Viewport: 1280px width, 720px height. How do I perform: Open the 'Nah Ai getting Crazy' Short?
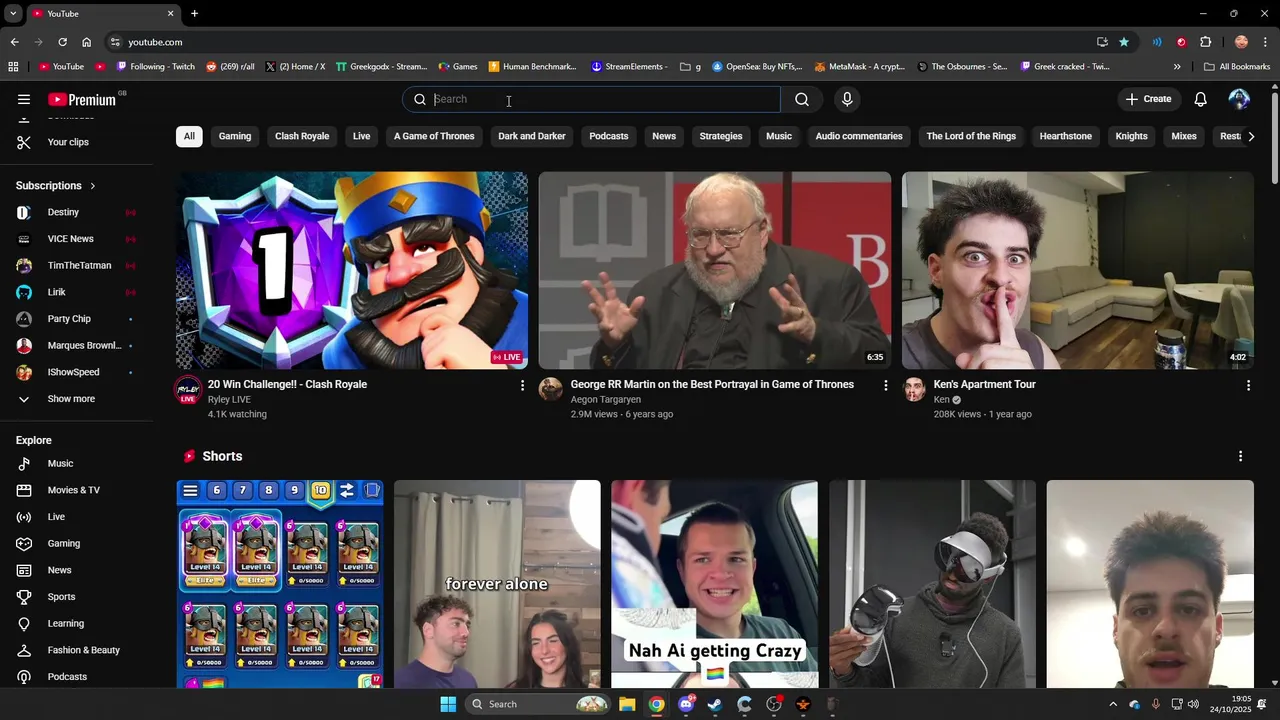[714, 584]
